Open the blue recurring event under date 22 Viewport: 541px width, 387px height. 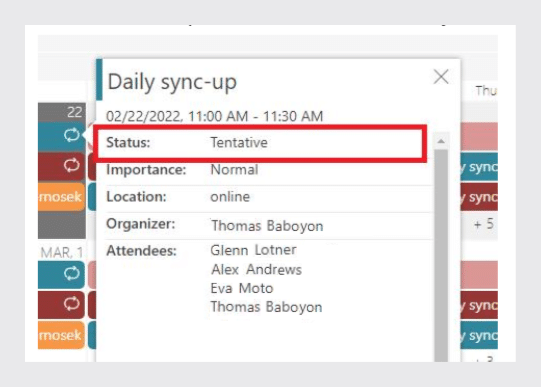pyautogui.click(x=61, y=136)
